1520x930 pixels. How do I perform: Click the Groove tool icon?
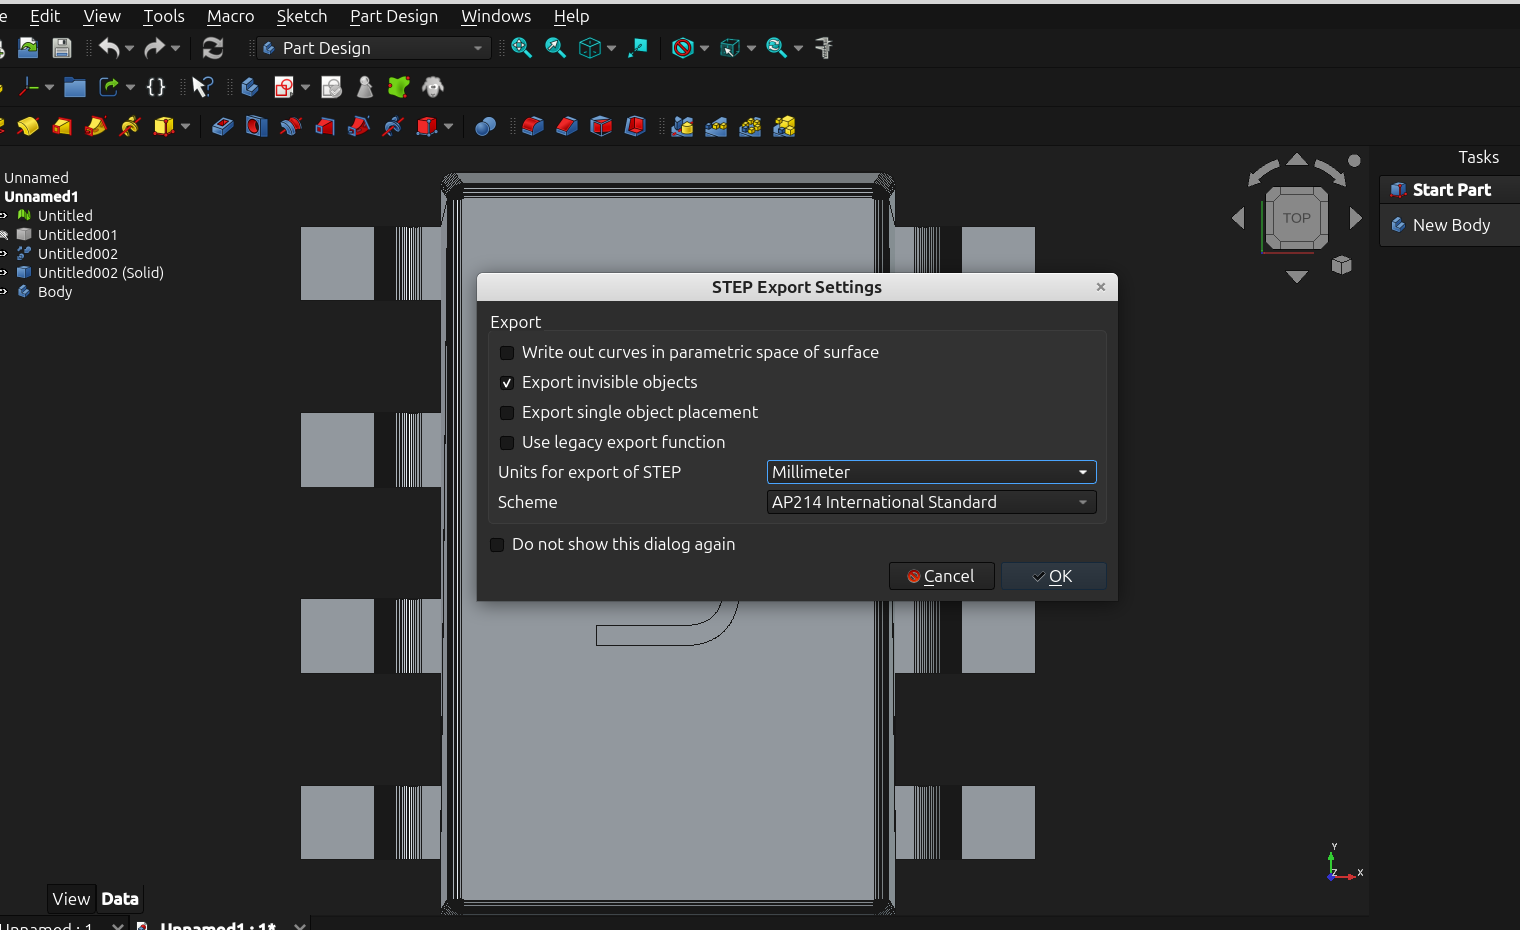(x=291, y=126)
